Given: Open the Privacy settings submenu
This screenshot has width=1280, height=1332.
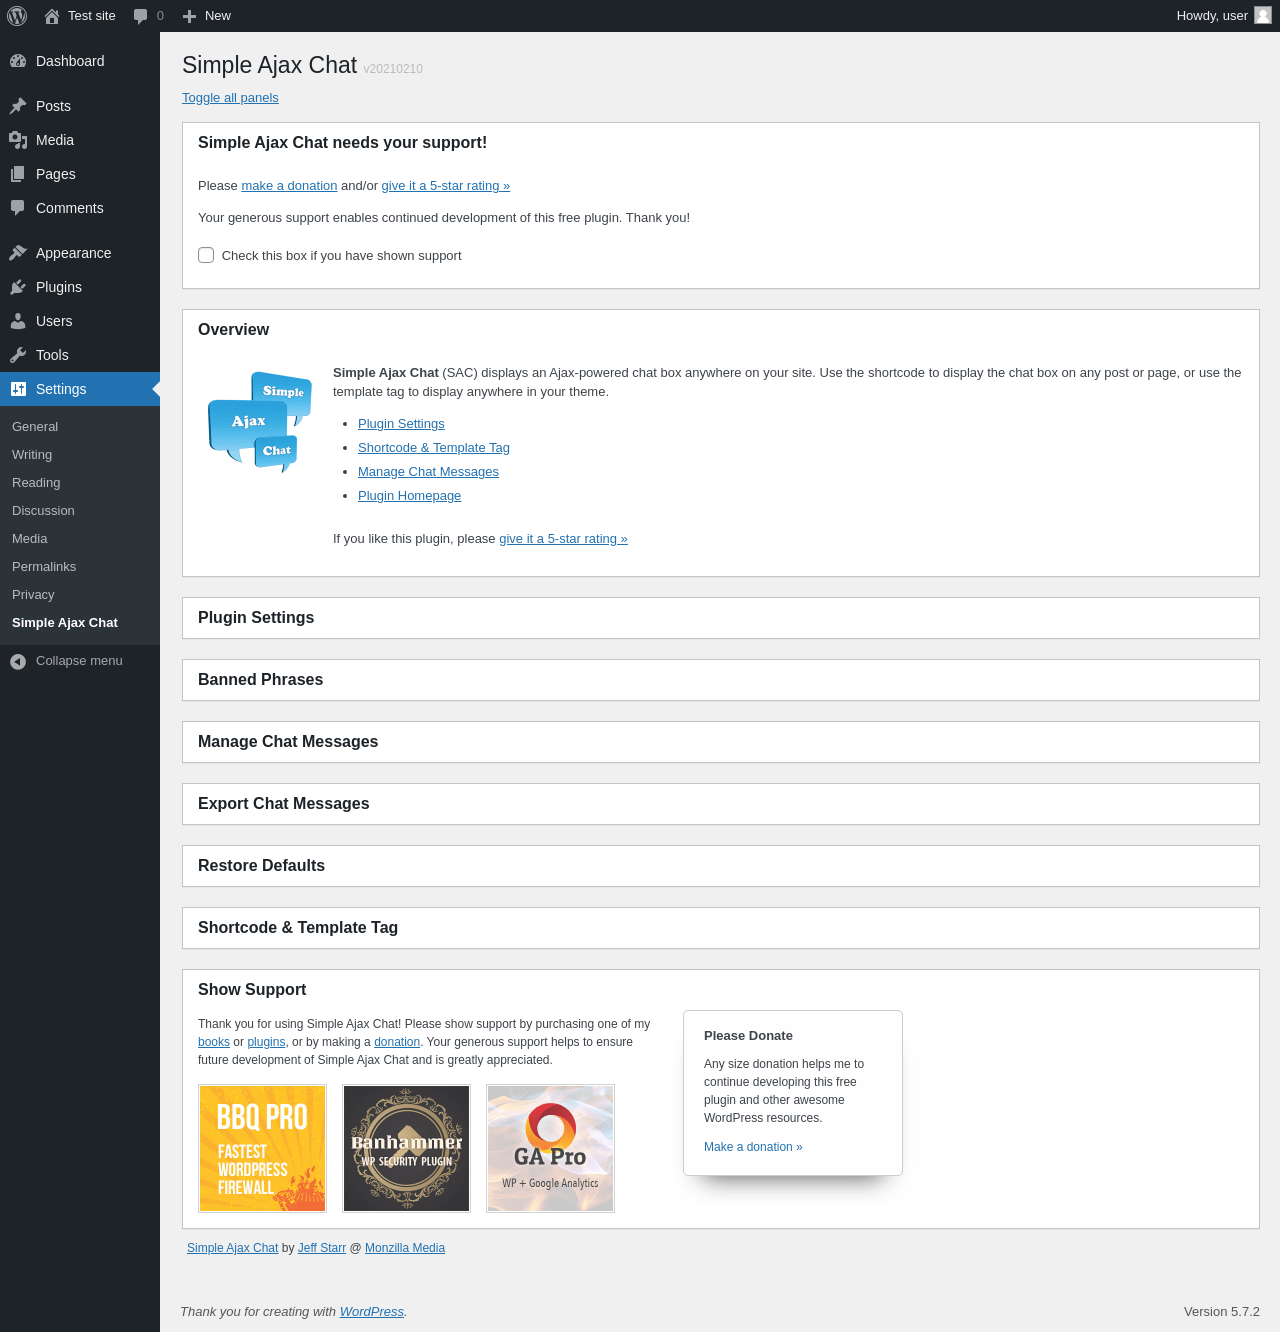Looking at the screenshot, I should (80, 595).
